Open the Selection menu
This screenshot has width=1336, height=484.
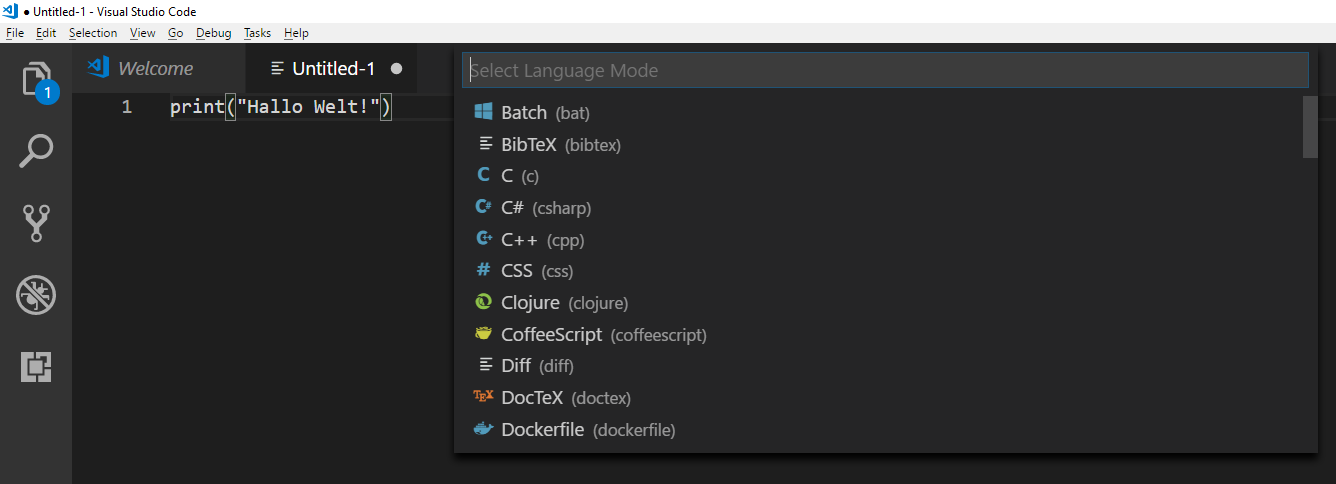(x=93, y=33)
